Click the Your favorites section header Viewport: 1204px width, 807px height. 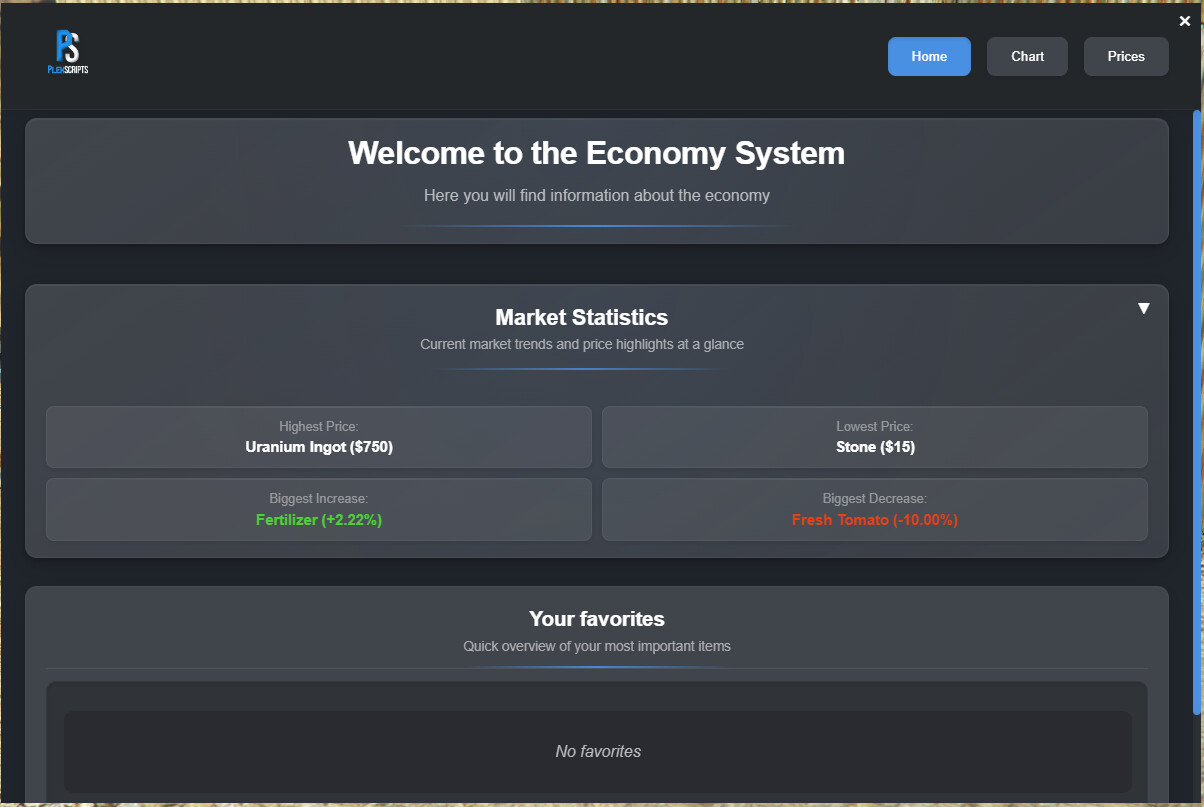pyautogui.click(x=597, y=618)
